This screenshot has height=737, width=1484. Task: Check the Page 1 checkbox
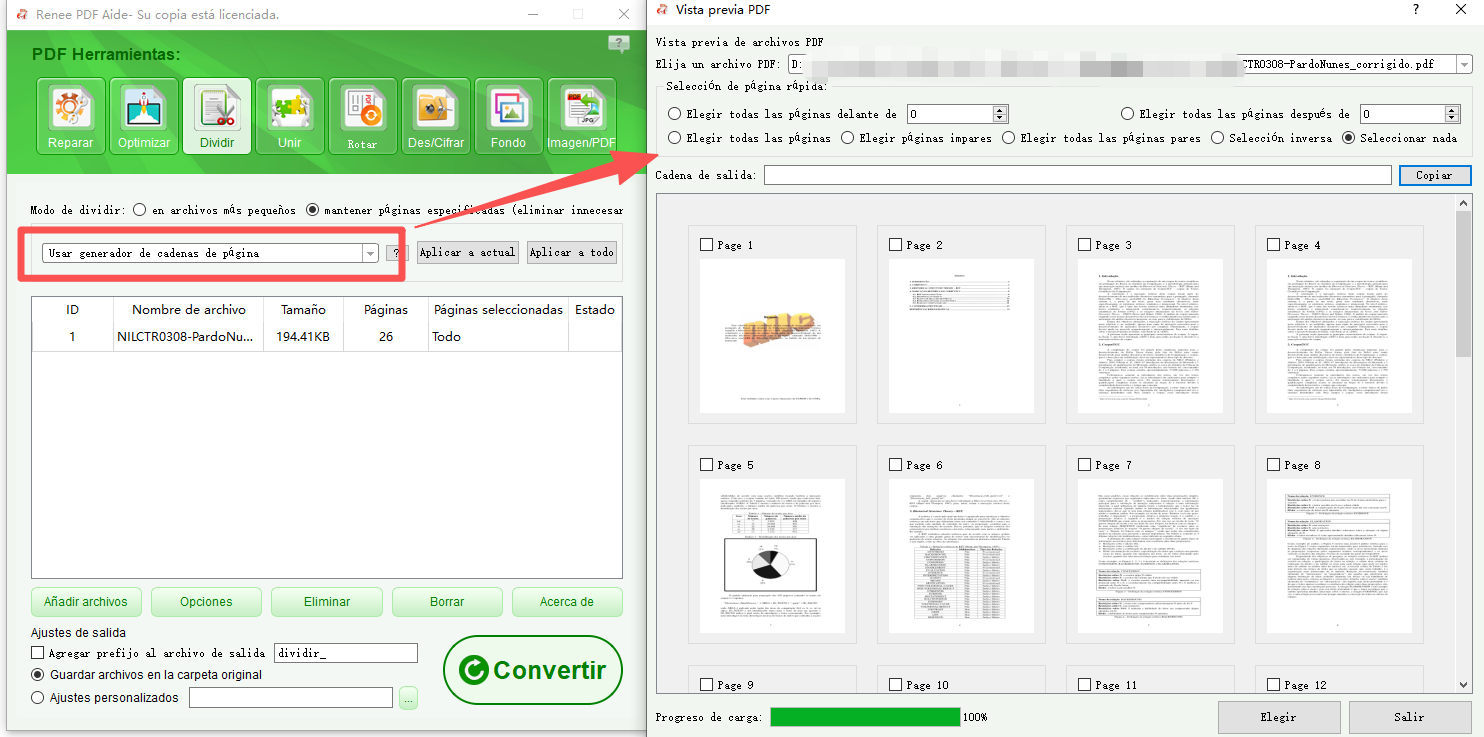(x=707, y=245)
